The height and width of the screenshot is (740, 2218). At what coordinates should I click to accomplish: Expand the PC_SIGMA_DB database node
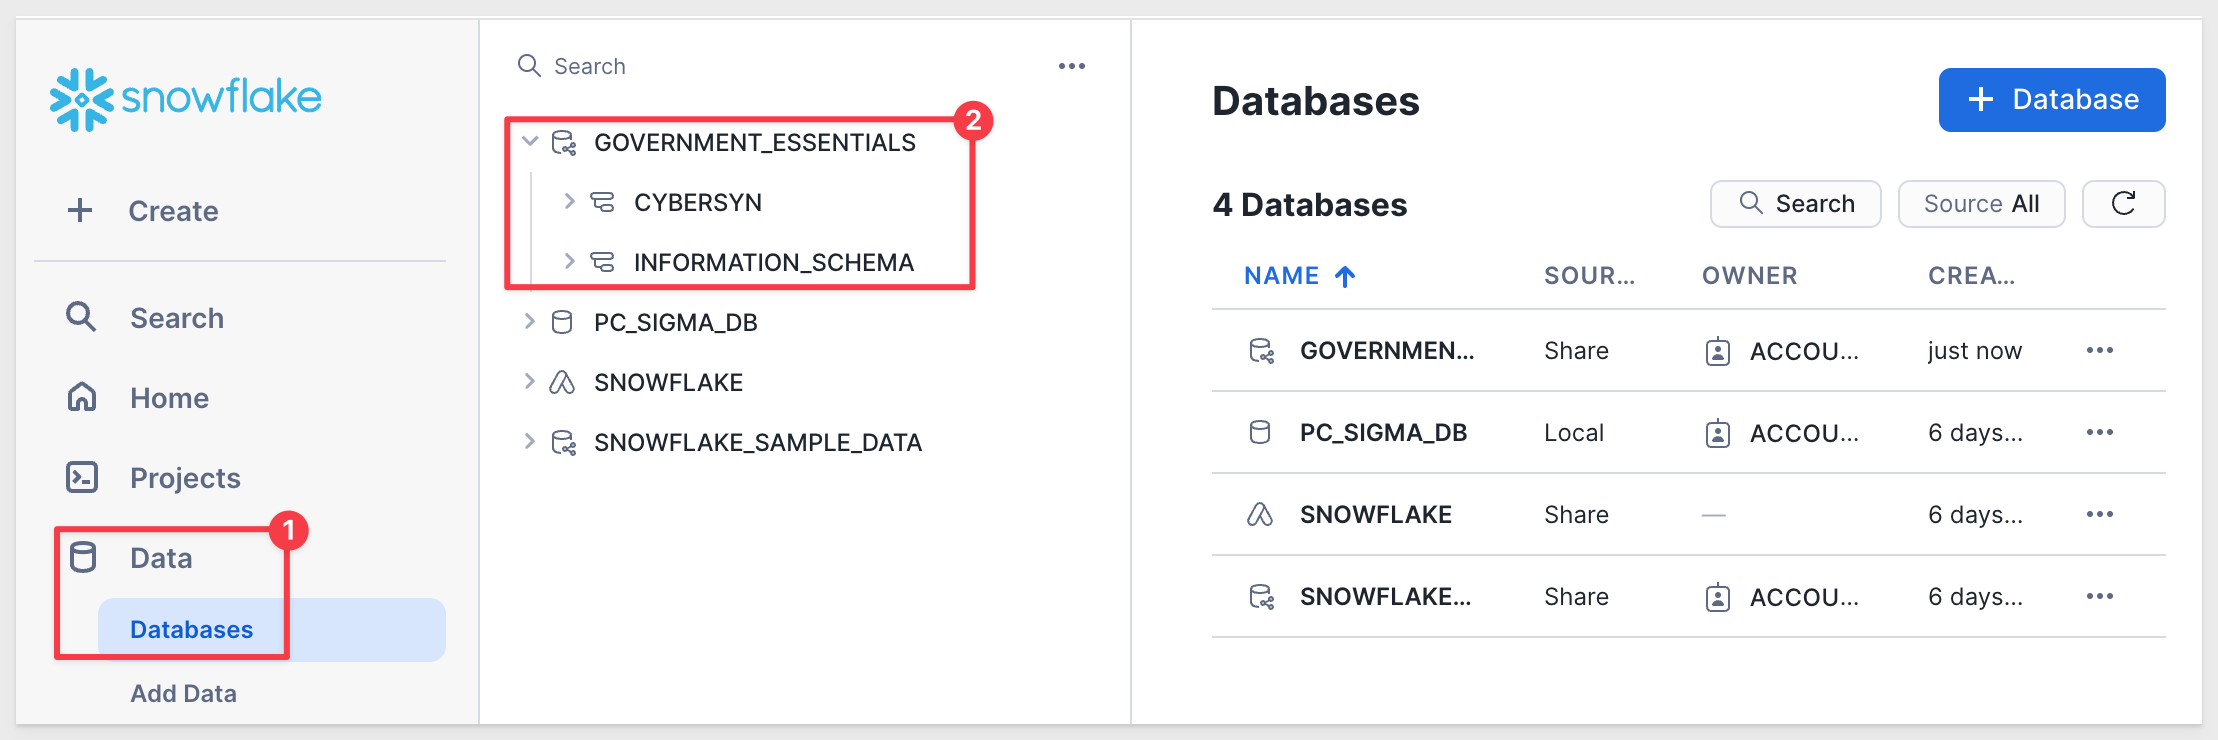pyautogui.click(x=529, y=321)
